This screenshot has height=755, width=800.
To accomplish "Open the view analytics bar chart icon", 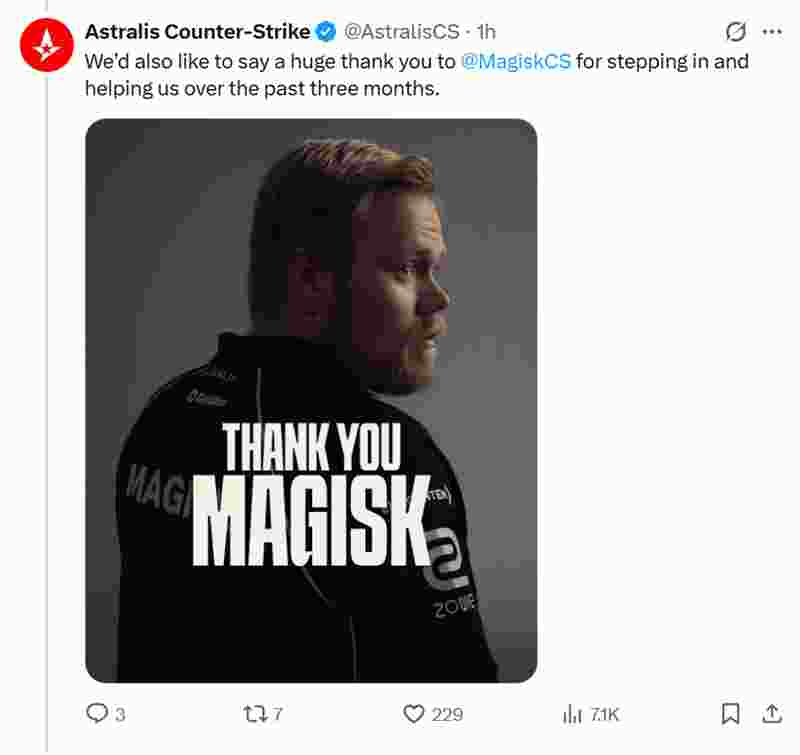I will pos(573,713).
